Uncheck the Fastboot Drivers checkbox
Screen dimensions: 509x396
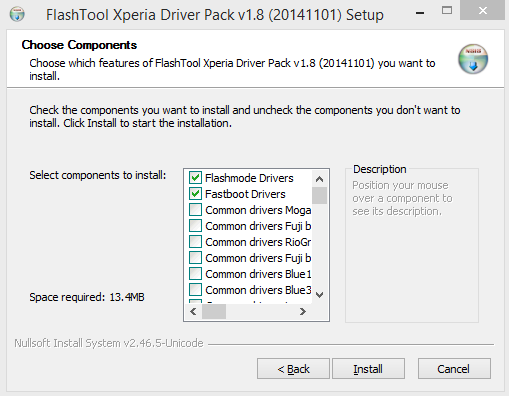click(195, 194)
